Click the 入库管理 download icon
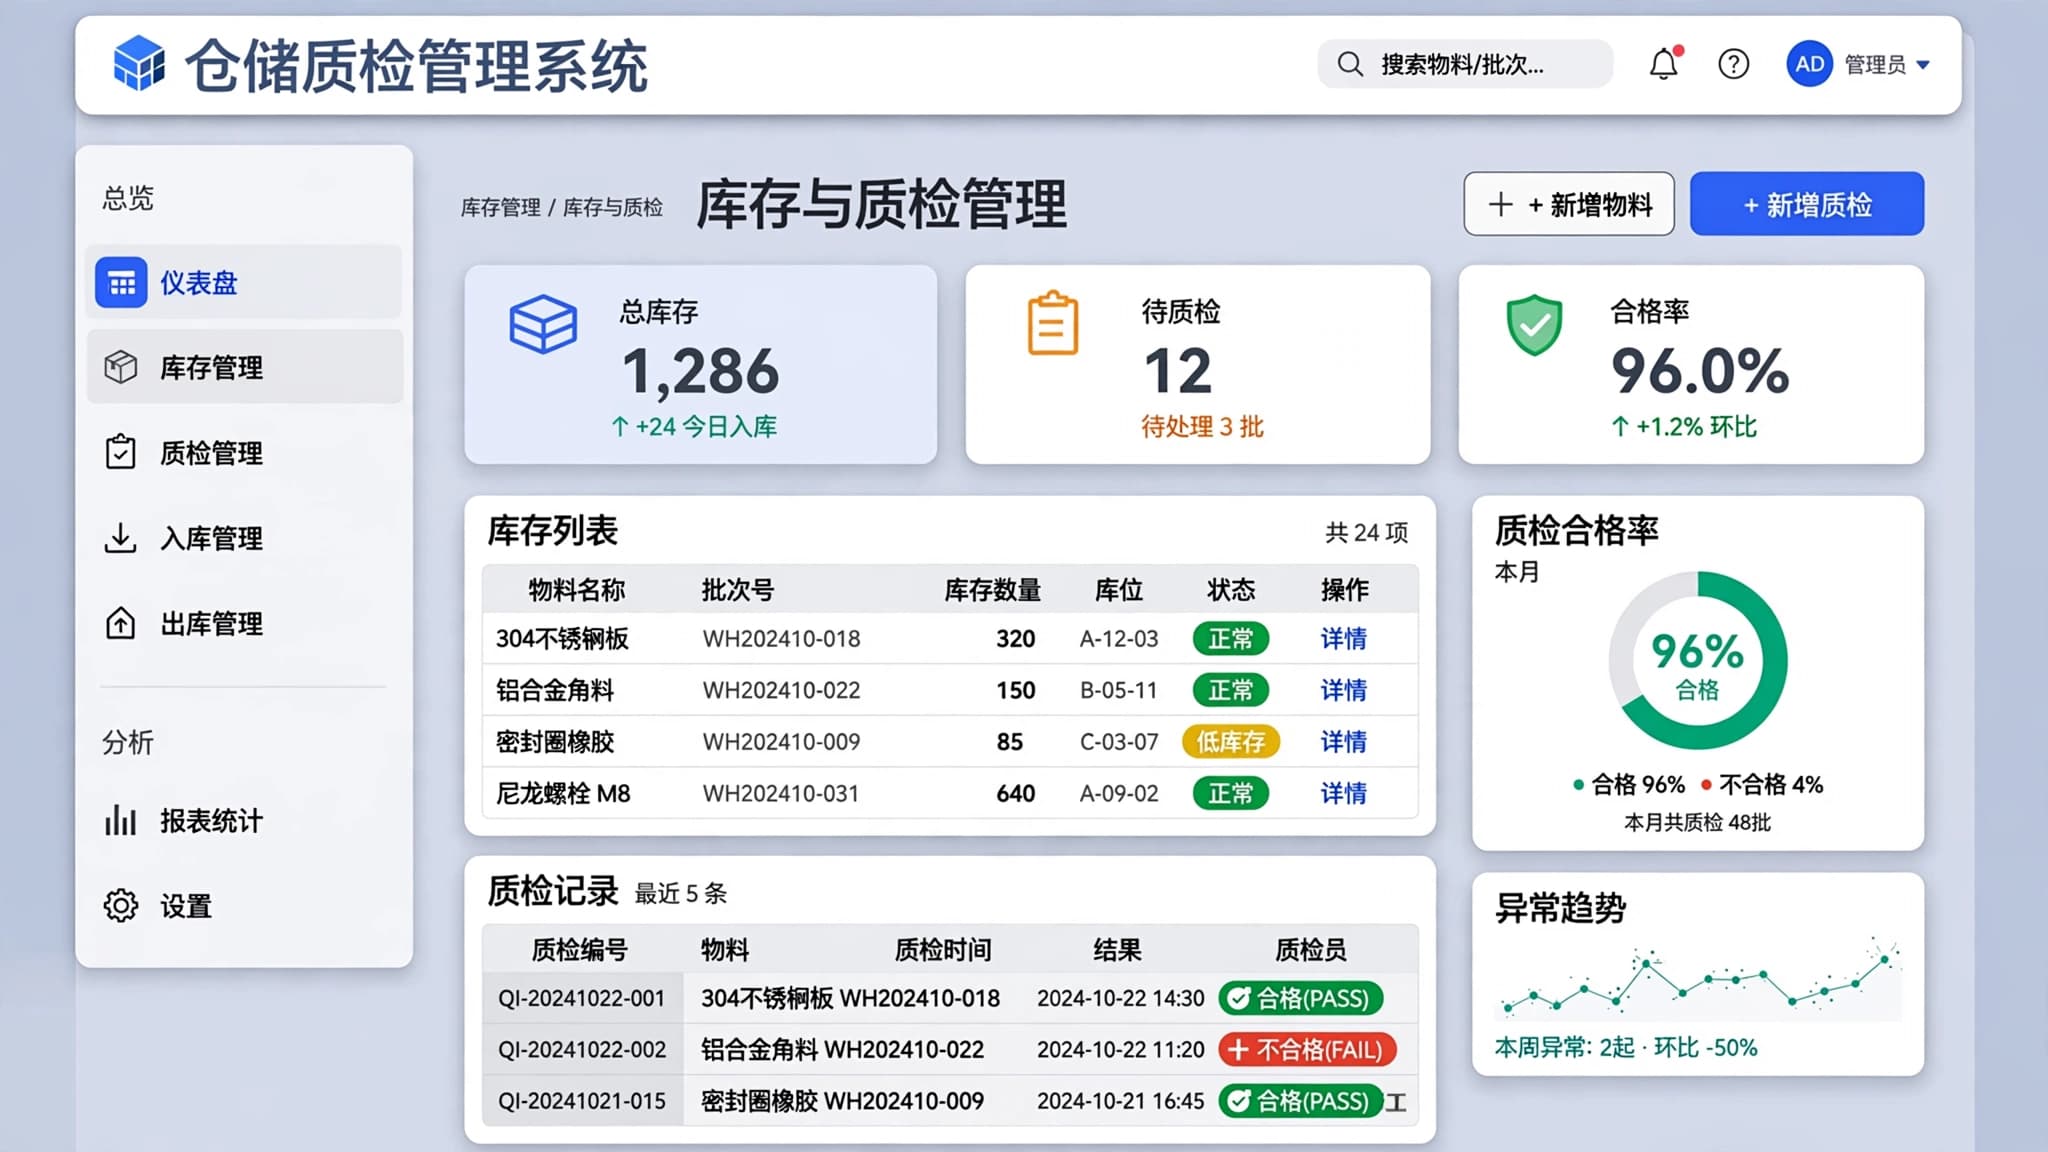This screenshot has height=1152, width=2048. (x=120, y=538)
